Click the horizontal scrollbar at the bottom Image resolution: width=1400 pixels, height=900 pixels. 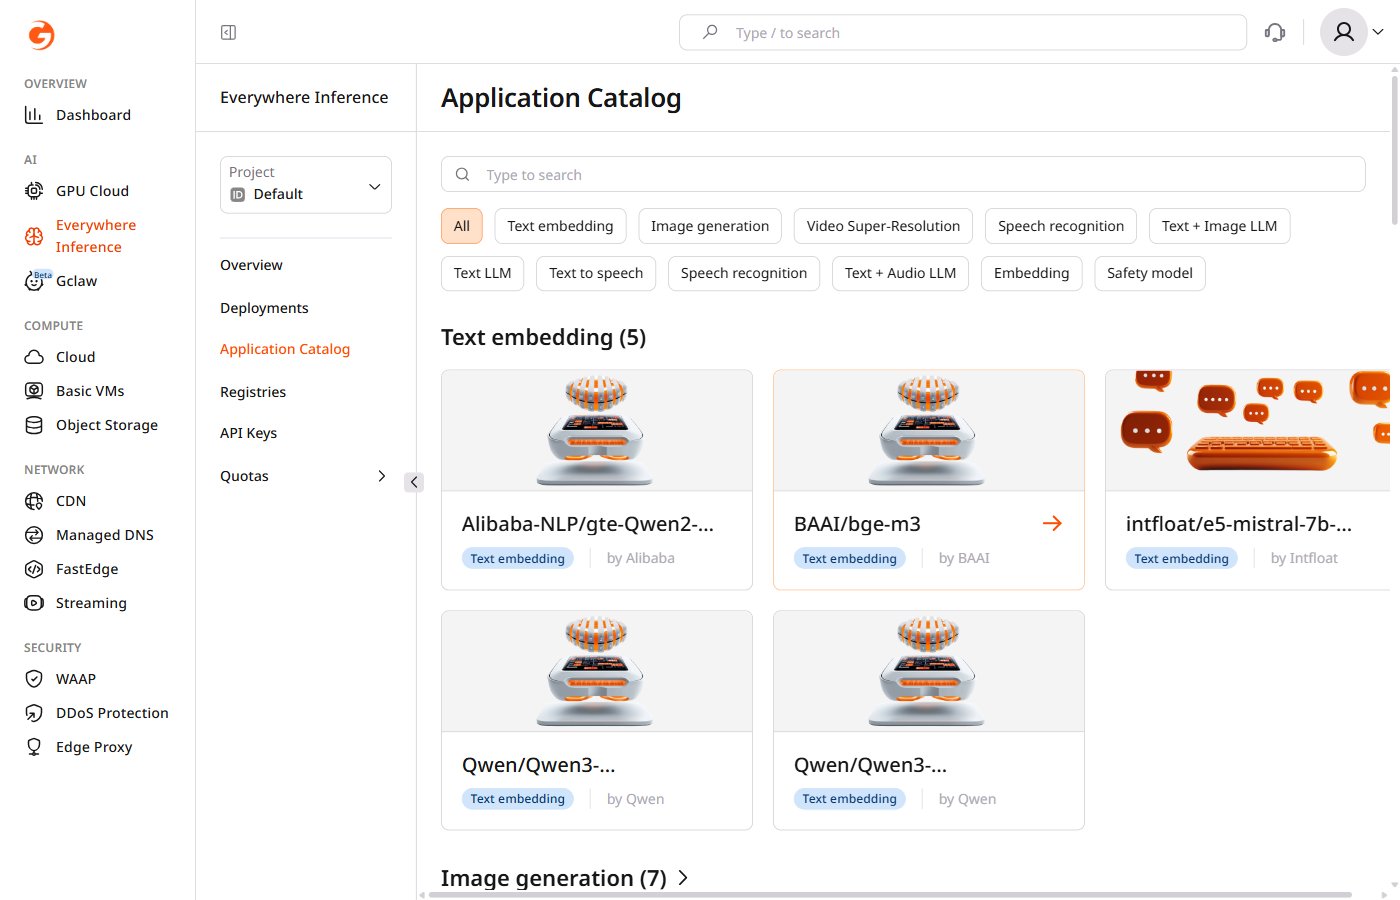pyautogui.click(x=890, y=895)
